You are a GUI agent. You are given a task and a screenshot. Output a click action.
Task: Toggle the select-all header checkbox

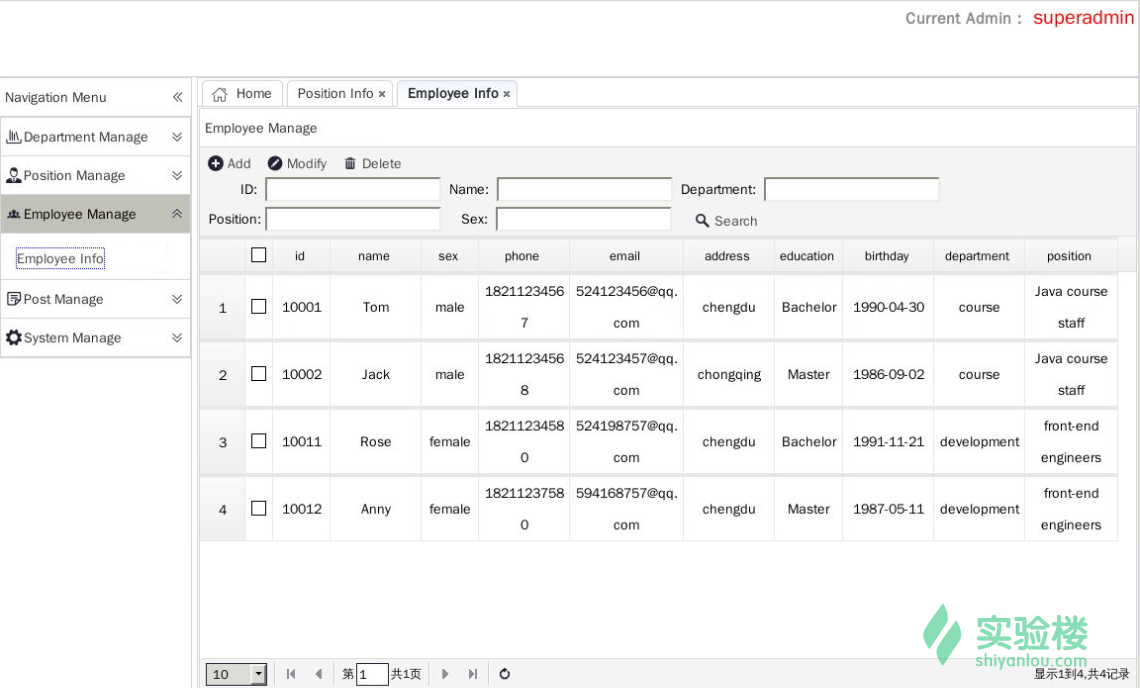[x=258, y=255]
